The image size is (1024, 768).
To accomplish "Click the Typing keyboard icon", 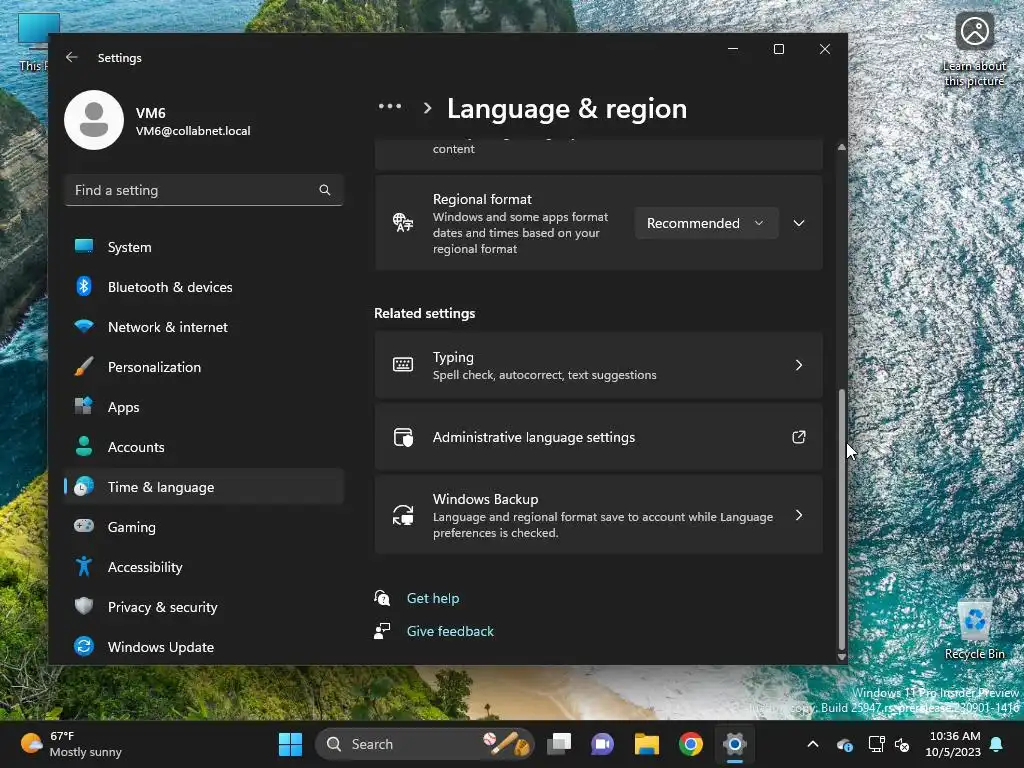I will point(403,364).
